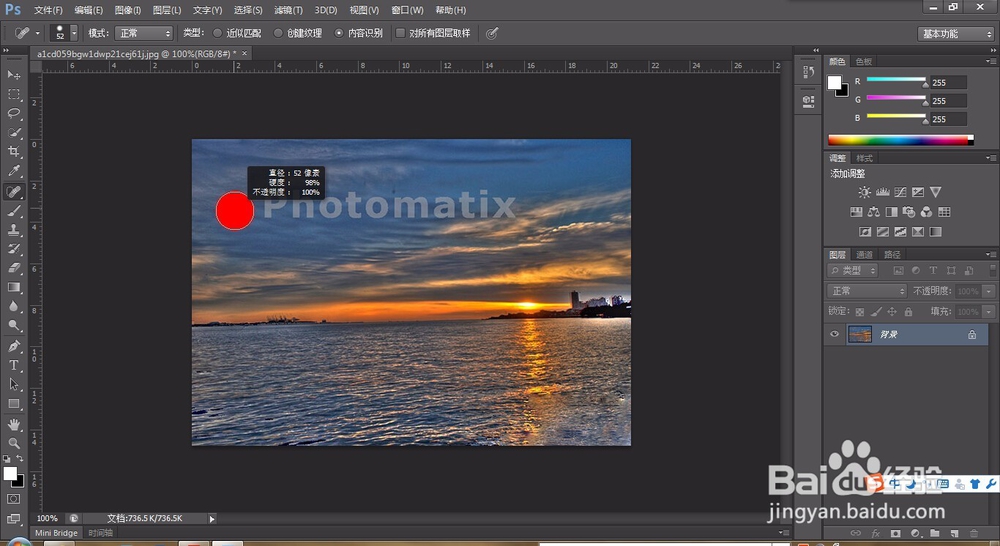Viewport: 1000px width, 546px height.
Task: Select the Rectangle shape tool
Action: tap(13, 404)
